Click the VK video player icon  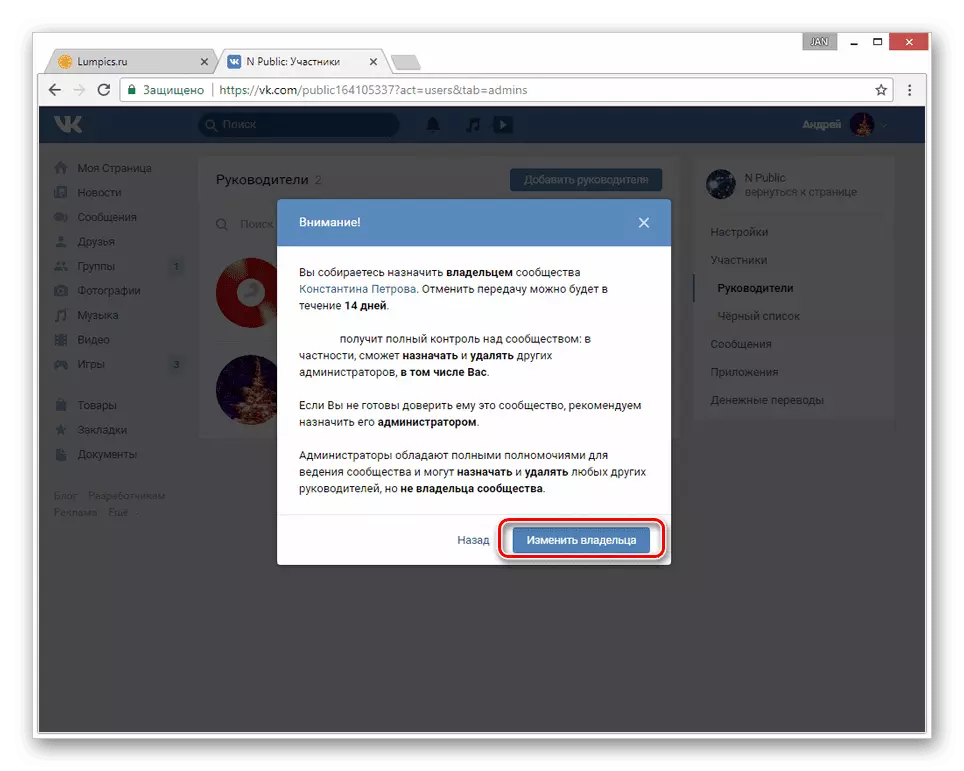pyautogui.click(x=503, y=125)
